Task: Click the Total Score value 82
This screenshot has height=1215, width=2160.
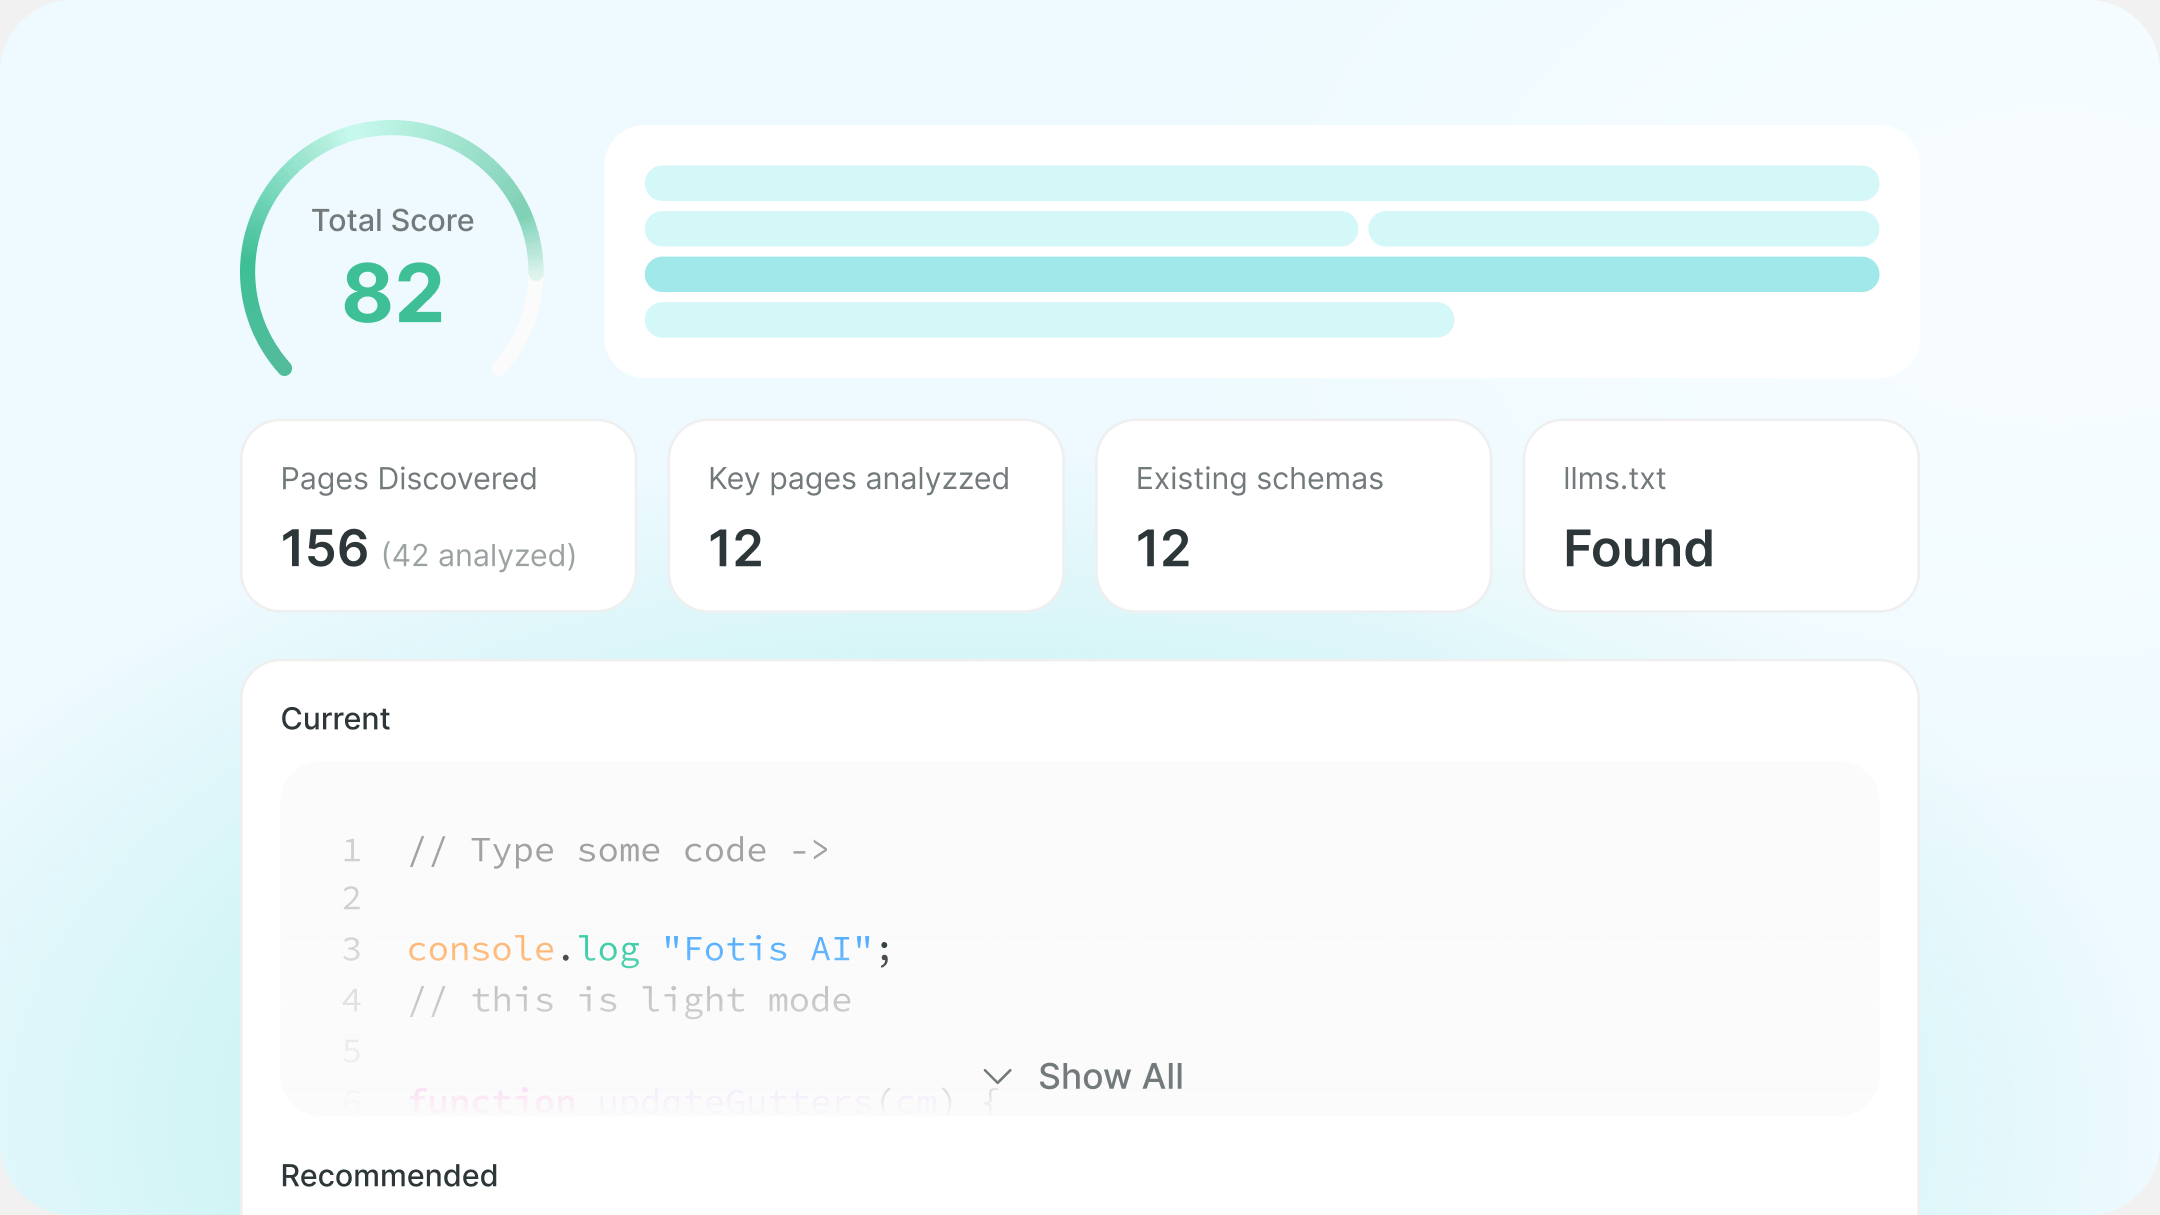Action: [393, 293]
